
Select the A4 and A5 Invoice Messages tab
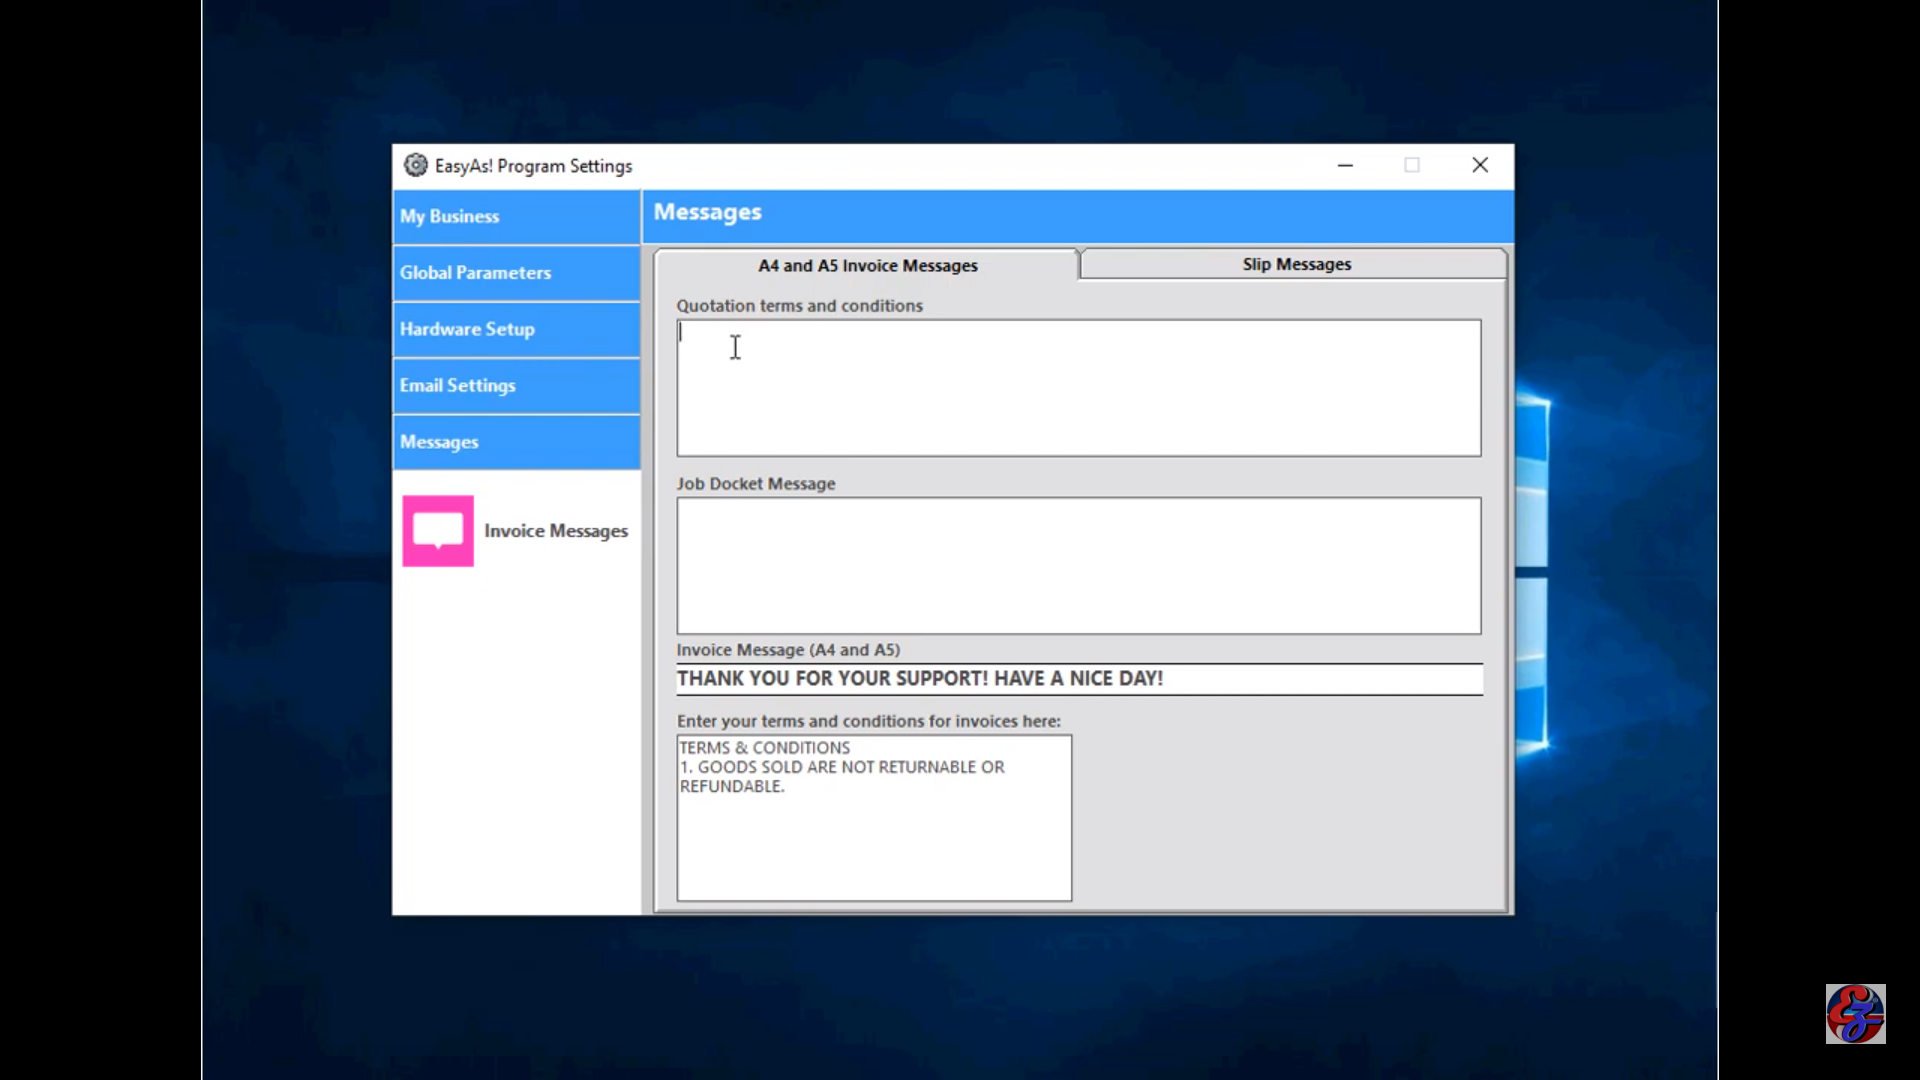point(867,265)
